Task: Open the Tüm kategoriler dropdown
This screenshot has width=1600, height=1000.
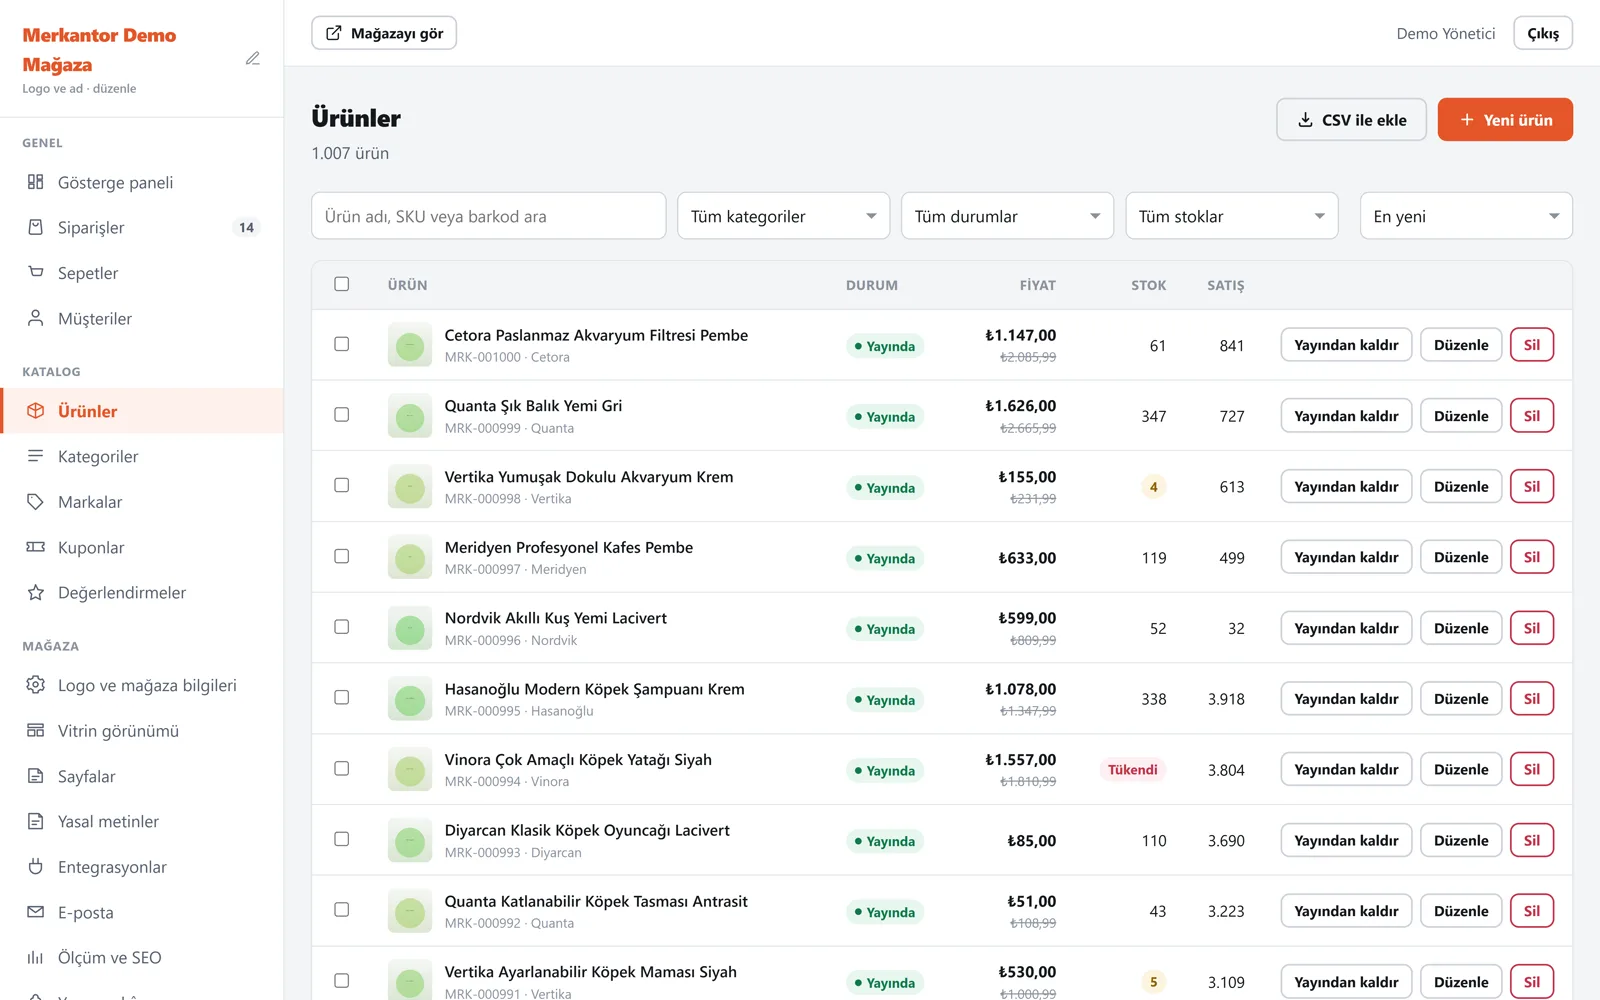Action: click(x=783, y=216)
